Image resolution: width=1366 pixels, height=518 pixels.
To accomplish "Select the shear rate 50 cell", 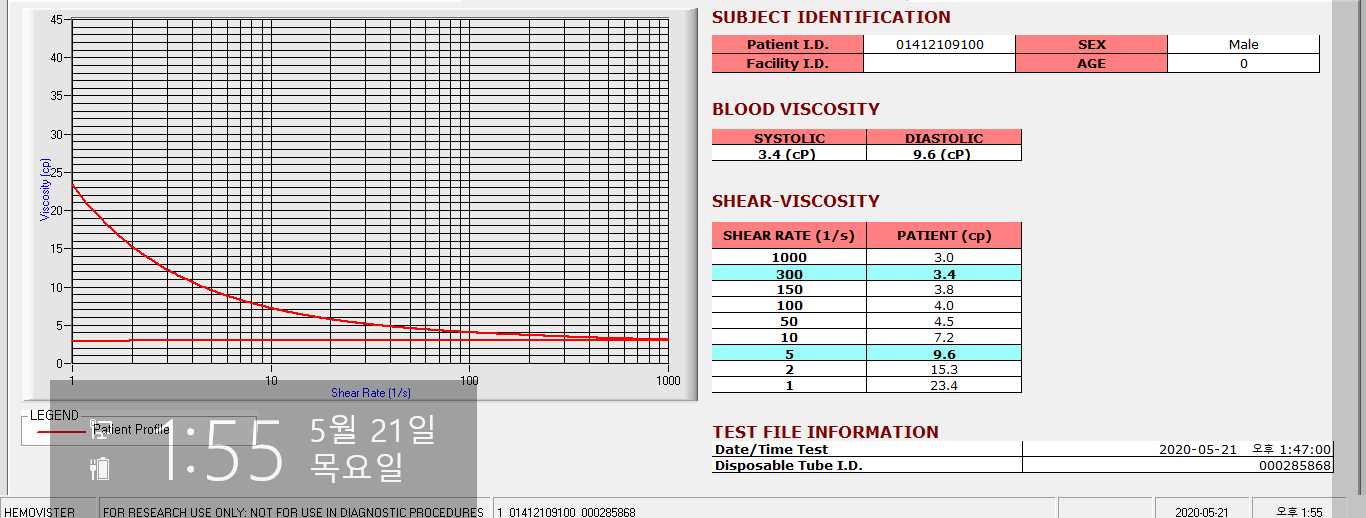I will [789, 321].
